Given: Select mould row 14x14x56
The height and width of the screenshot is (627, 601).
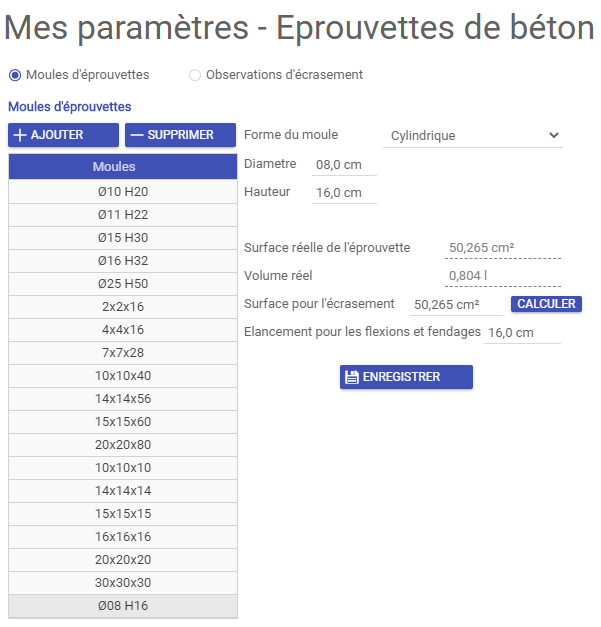Looking at the screenshot, I should point(123,399).
